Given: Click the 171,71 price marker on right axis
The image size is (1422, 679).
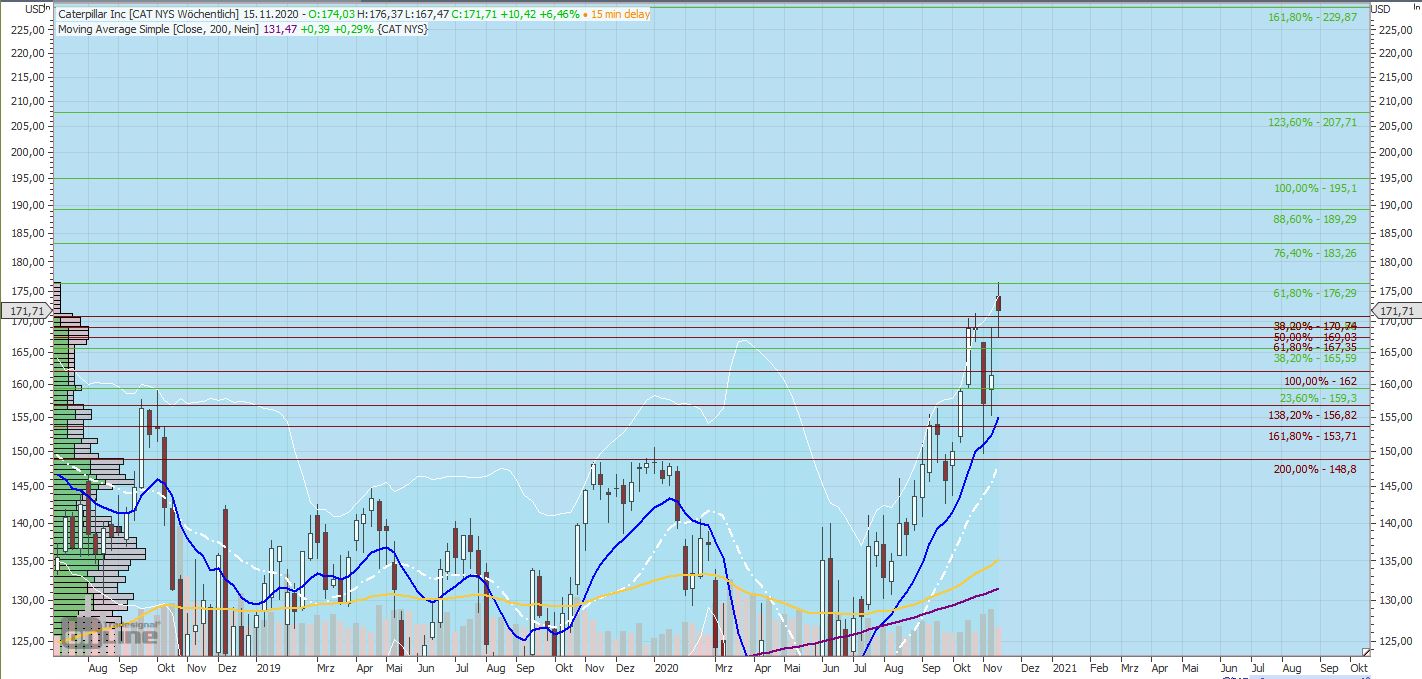Looking at the screenshot, I should [1395, 311].
